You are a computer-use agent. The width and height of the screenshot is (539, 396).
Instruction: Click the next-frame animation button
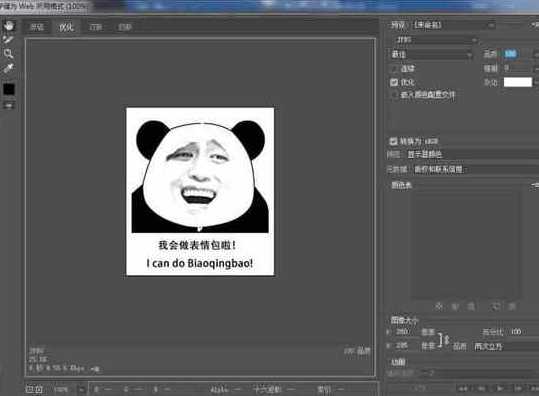518,389
